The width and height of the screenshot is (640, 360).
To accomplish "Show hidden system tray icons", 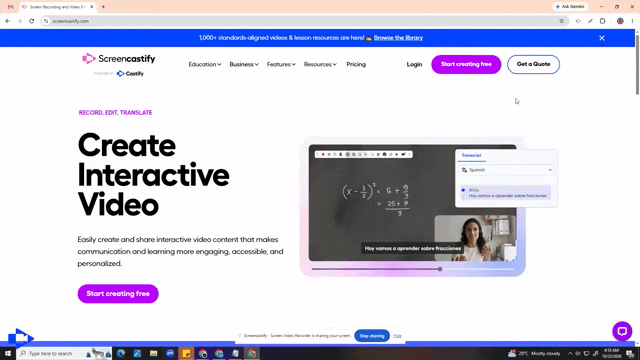I will click(x=570, y=353).
